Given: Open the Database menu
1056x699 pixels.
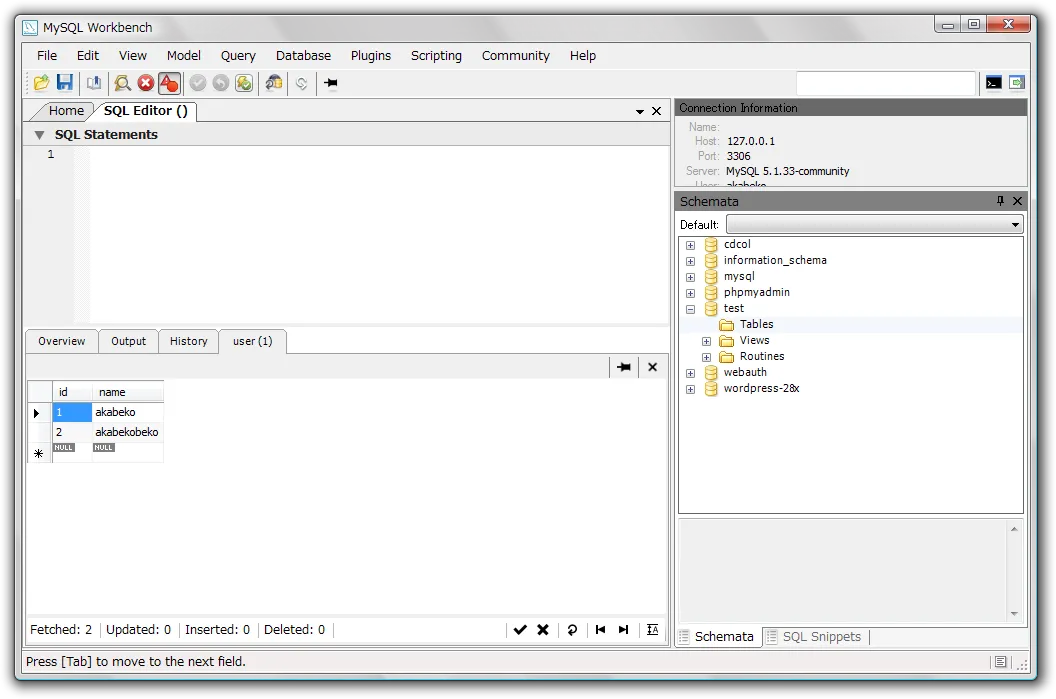Looking at the screenshot, I should (x=303, y=56).
